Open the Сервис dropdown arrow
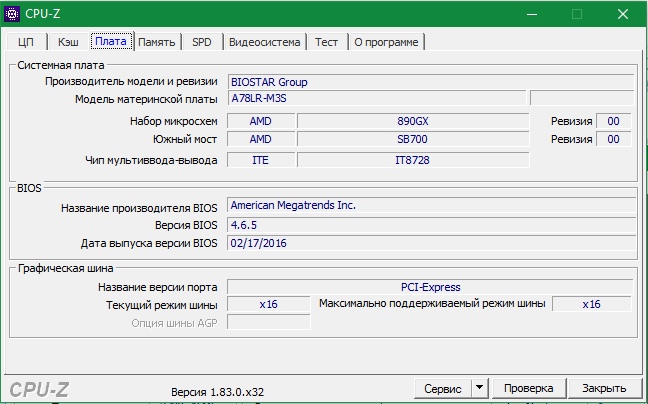Viewport: 648px width, 404px height. (479, 388)
